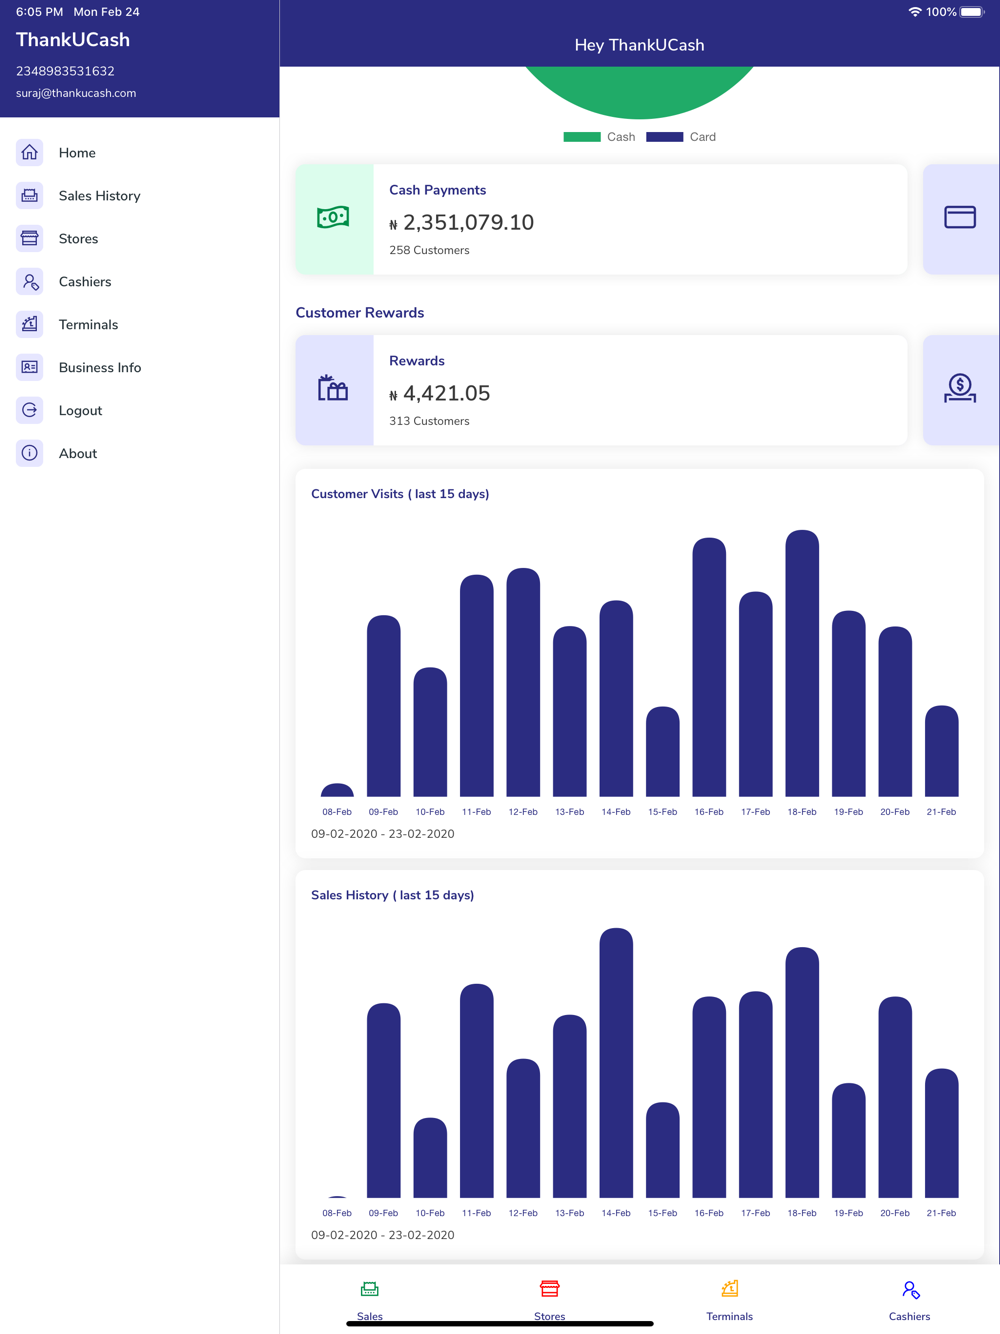Tap the date range under Sales History chart

coord(383,1235)
